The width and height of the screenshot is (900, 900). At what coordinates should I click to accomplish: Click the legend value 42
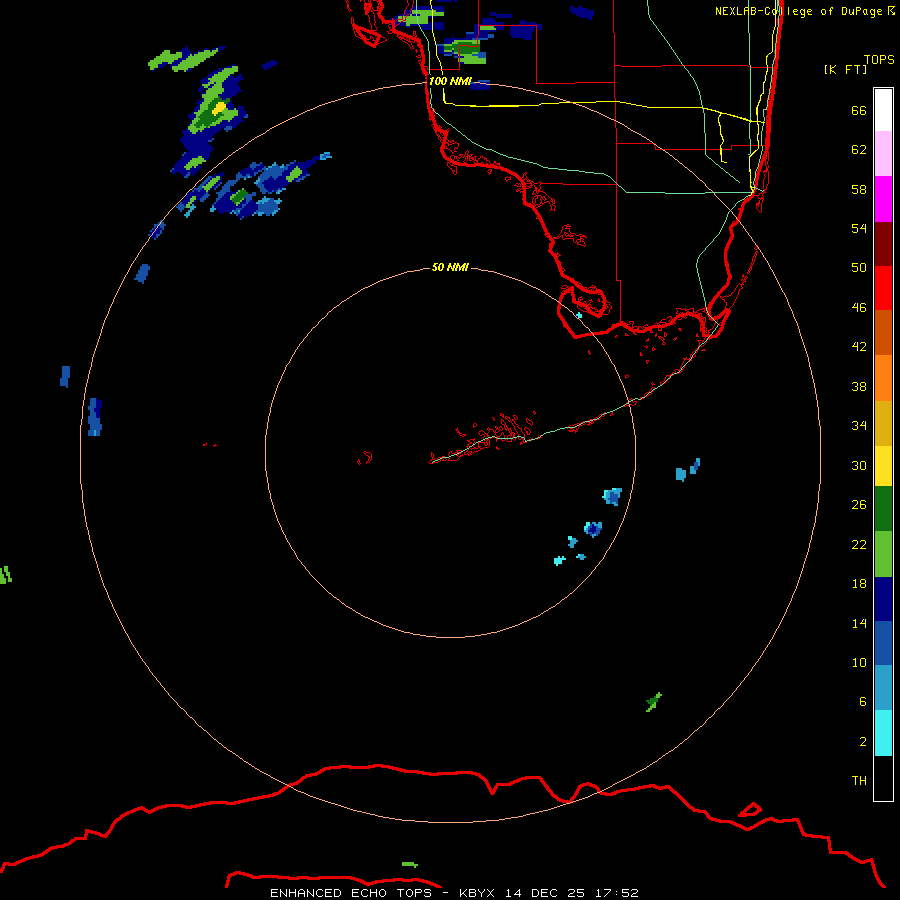point(859,347)
